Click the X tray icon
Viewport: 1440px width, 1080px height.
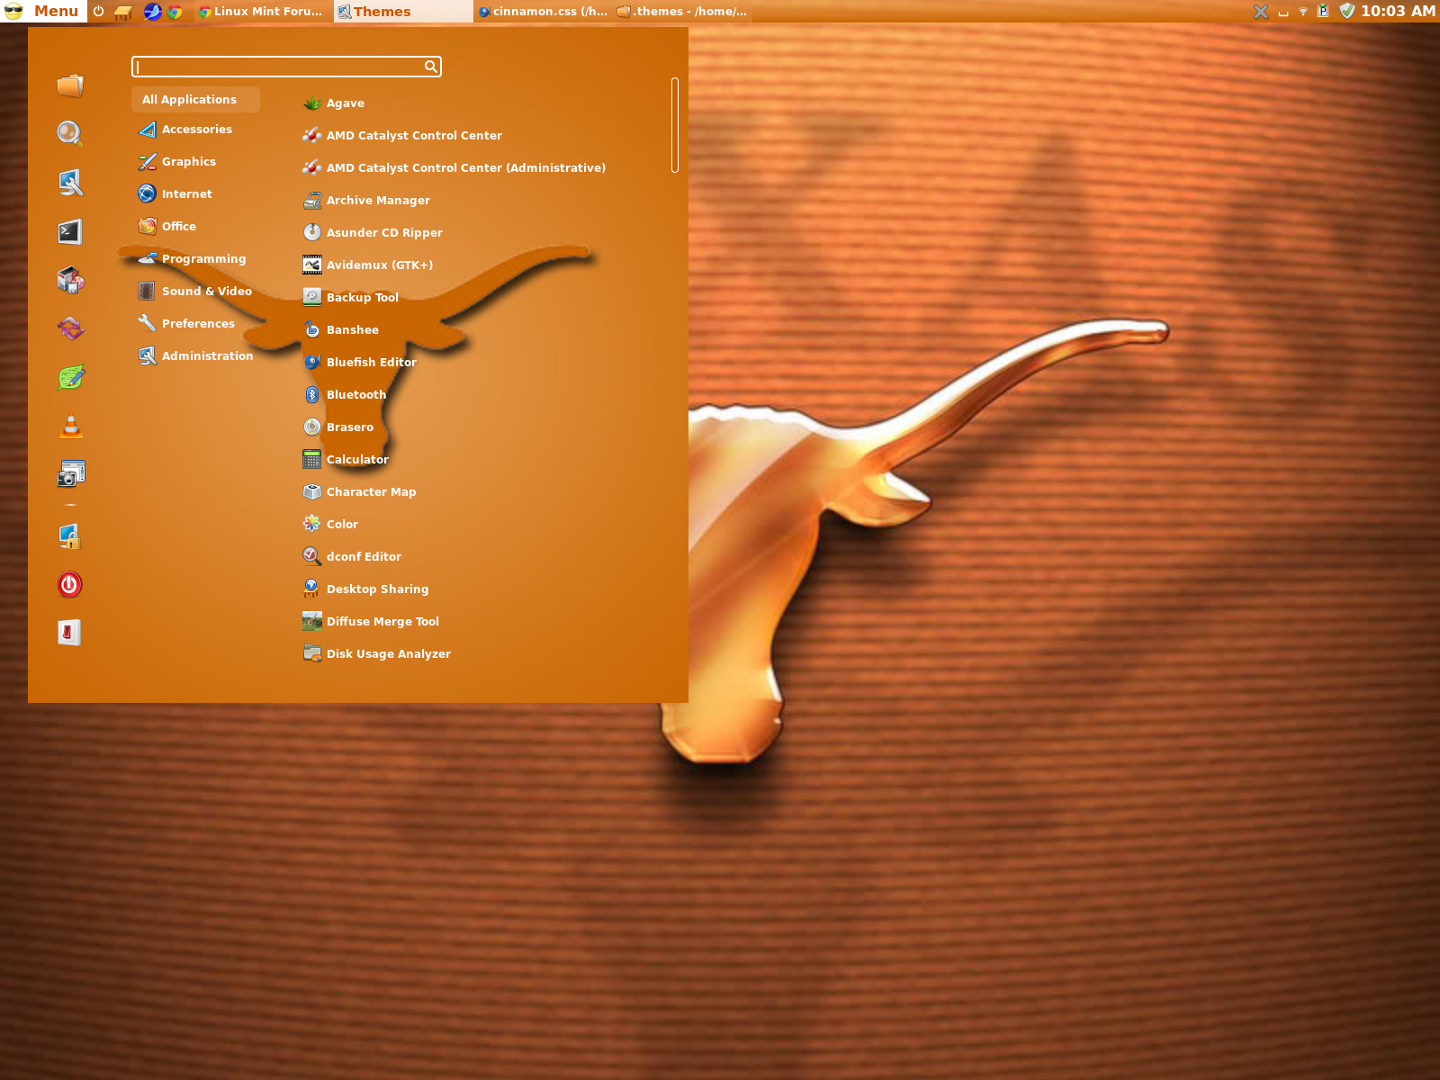coord(1261,11)
